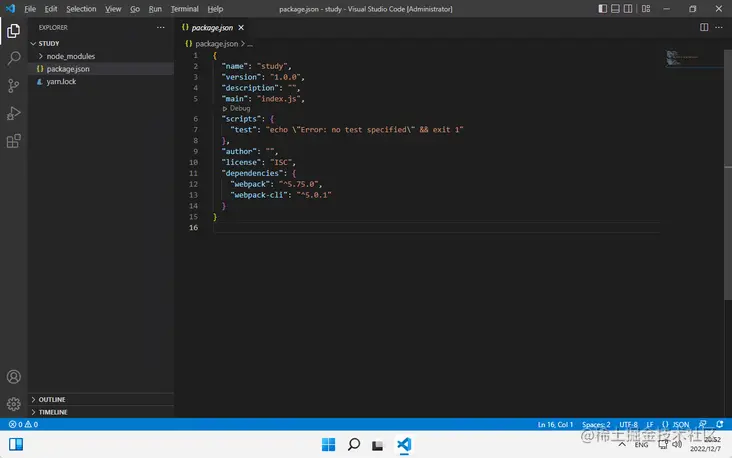Open the Search view in activity bar
The height and width of the screenshot is (458, 732).
coord(14,58)
